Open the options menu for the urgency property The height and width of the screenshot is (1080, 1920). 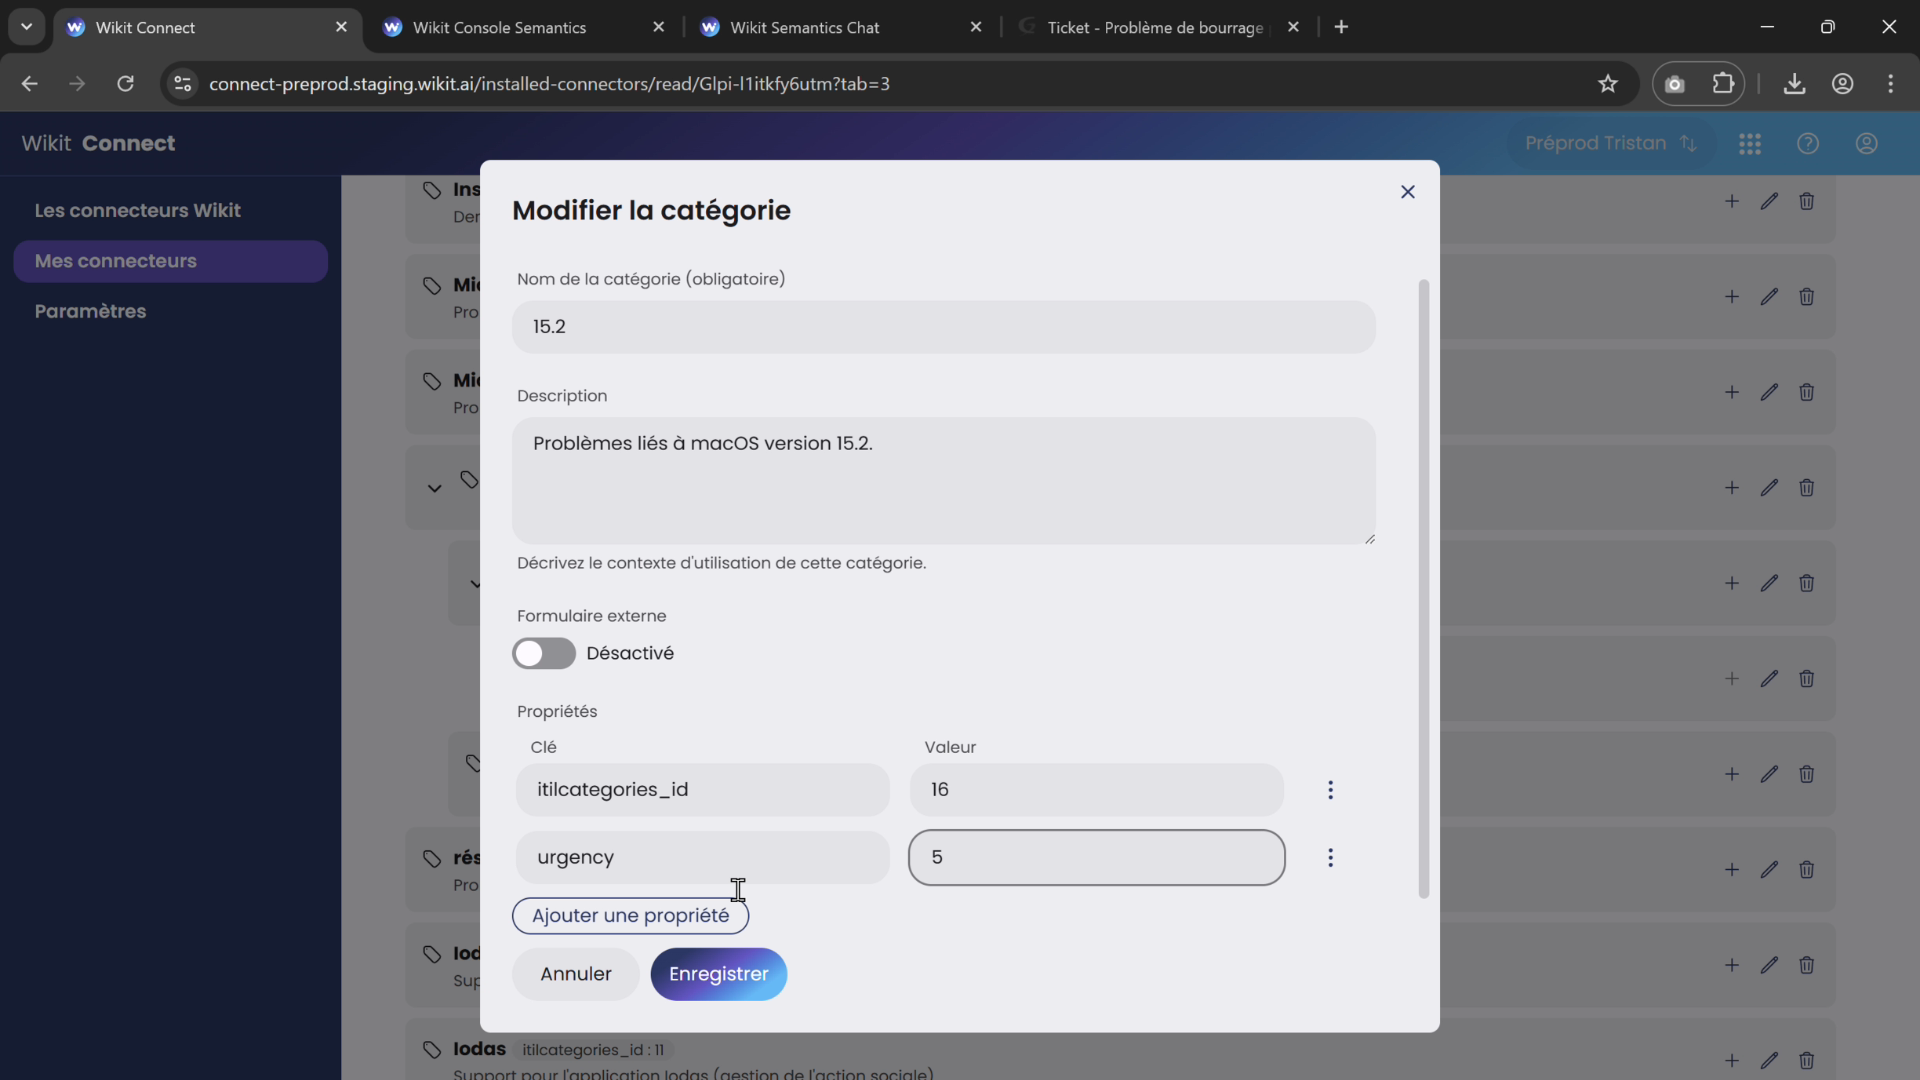pyautogui.click(x=1330, y=858)
